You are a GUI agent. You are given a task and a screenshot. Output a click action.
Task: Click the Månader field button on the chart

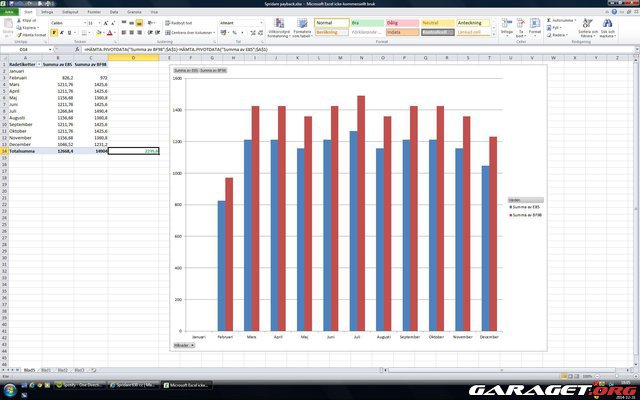pyautogui.click(x=183, y=345)
